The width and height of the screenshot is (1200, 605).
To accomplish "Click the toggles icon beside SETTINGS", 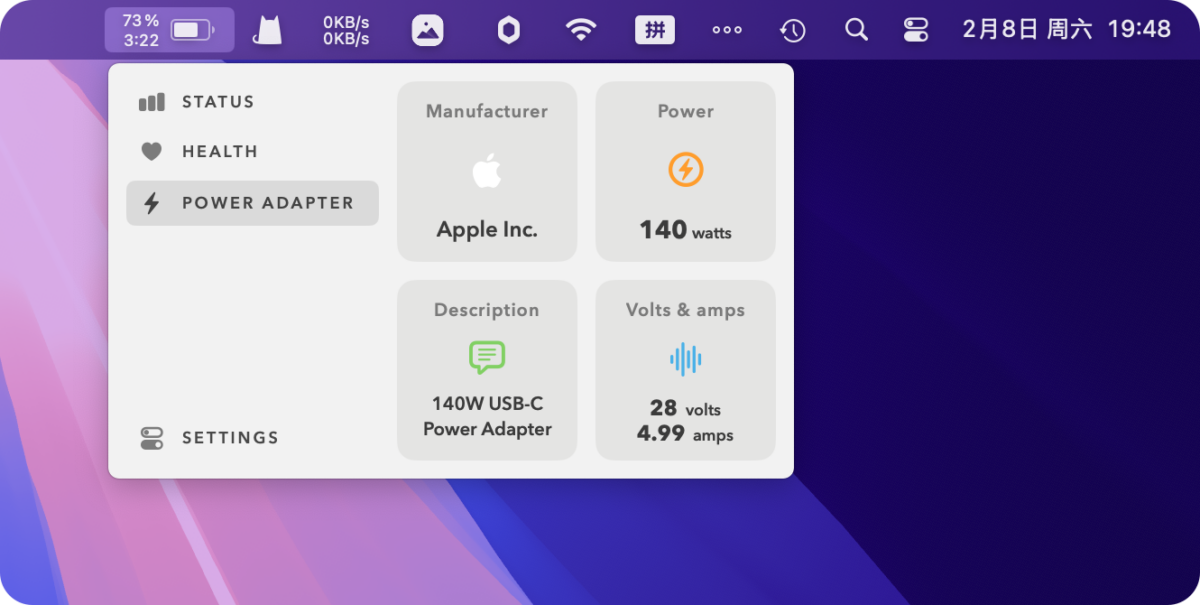I will point(151,438).
